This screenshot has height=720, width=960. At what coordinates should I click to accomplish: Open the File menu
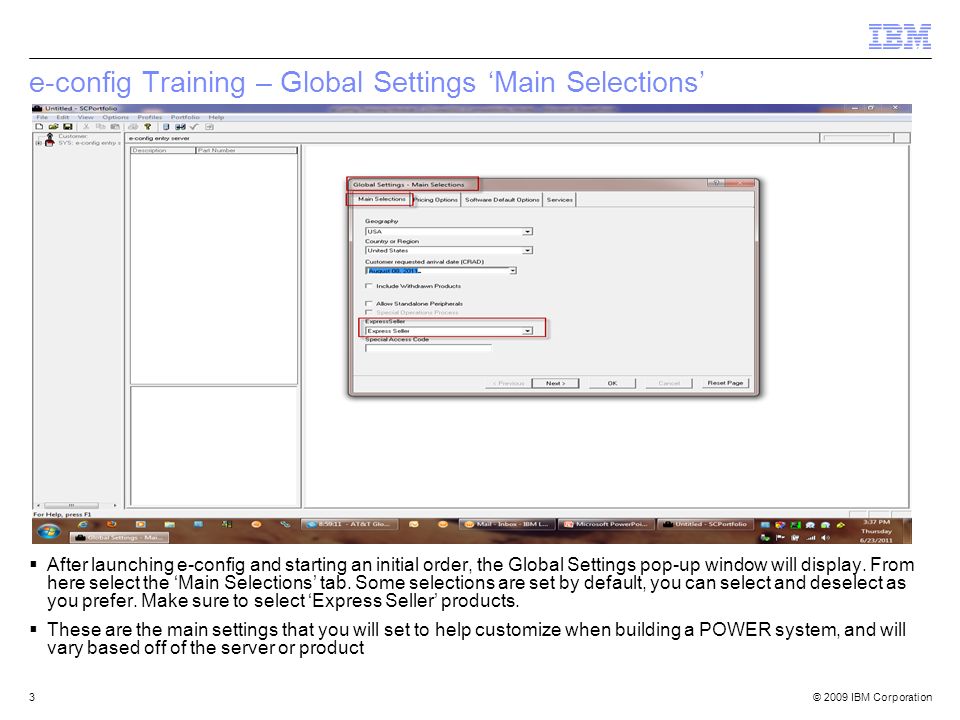click(x=42, y=117)
